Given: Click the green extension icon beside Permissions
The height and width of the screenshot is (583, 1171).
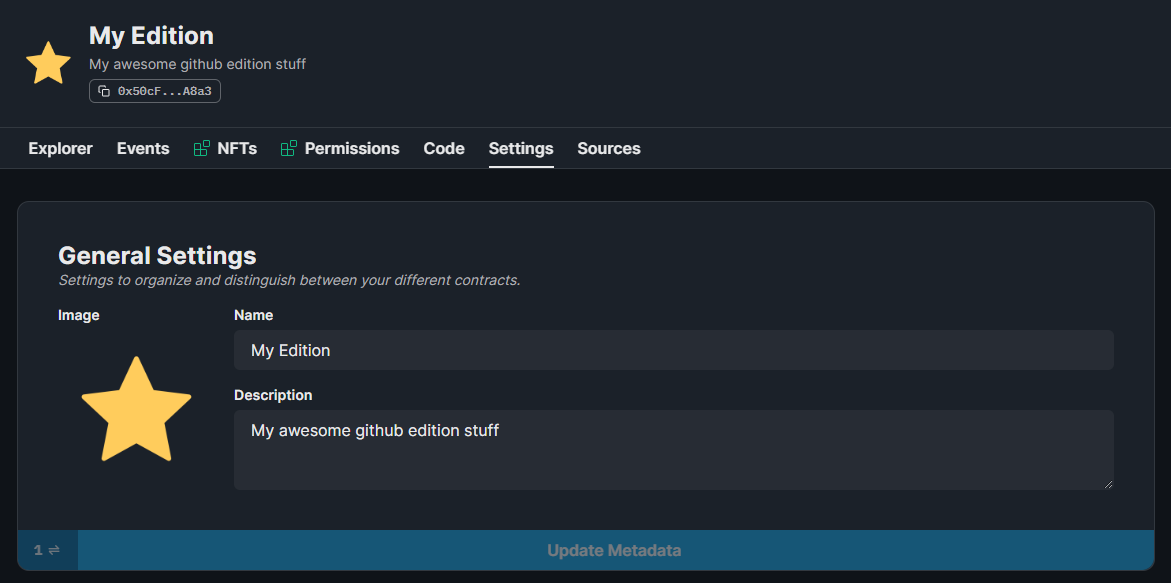Looking at the screenshot, I should click(x=289, y=147).
